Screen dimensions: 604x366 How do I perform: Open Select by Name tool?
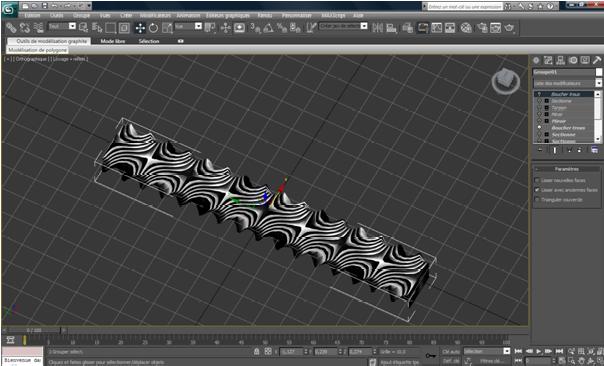[97, 27]
